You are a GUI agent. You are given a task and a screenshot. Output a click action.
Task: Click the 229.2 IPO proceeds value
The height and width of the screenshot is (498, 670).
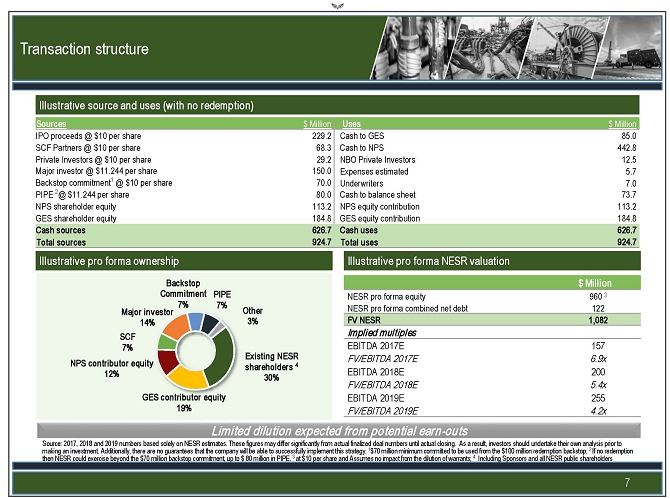[321, 136]
